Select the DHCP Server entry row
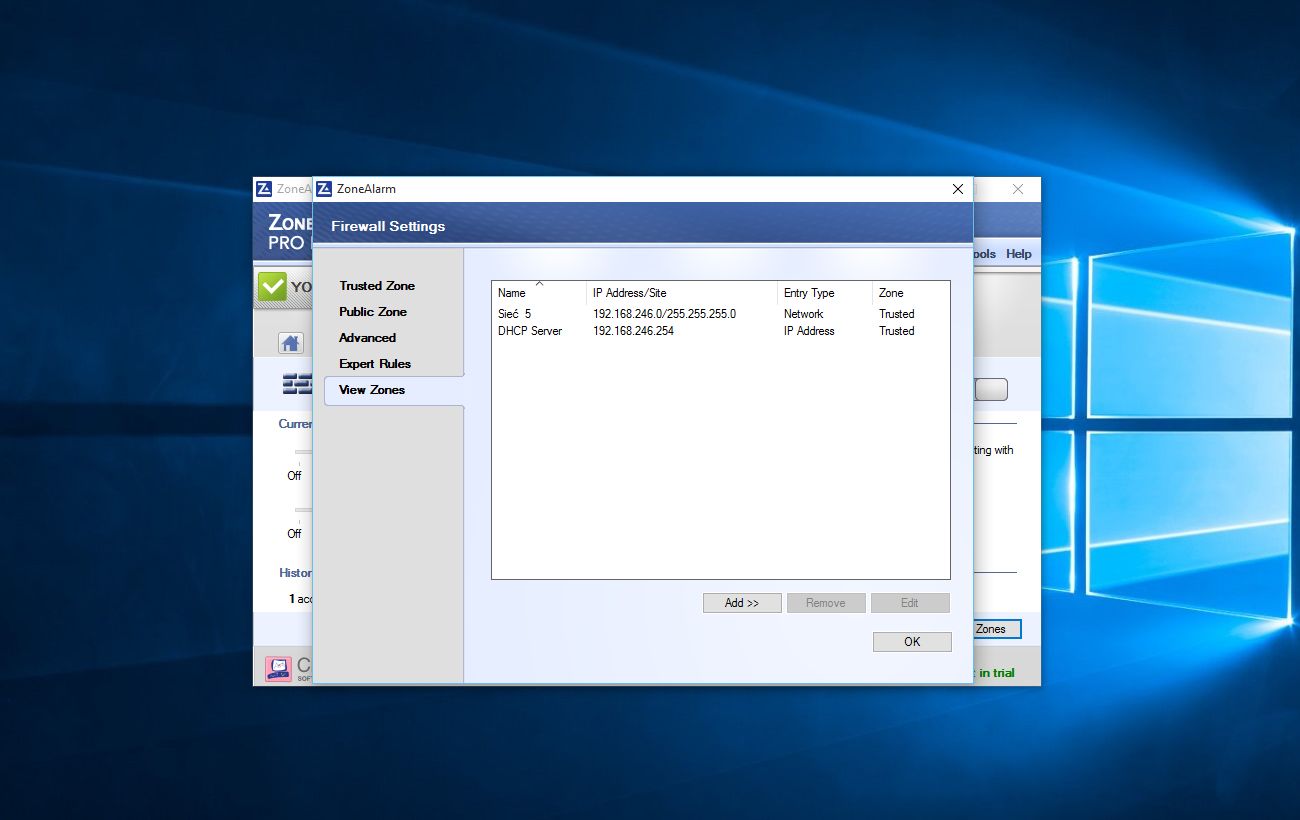The image size is (1300, 820). [720, 331]
